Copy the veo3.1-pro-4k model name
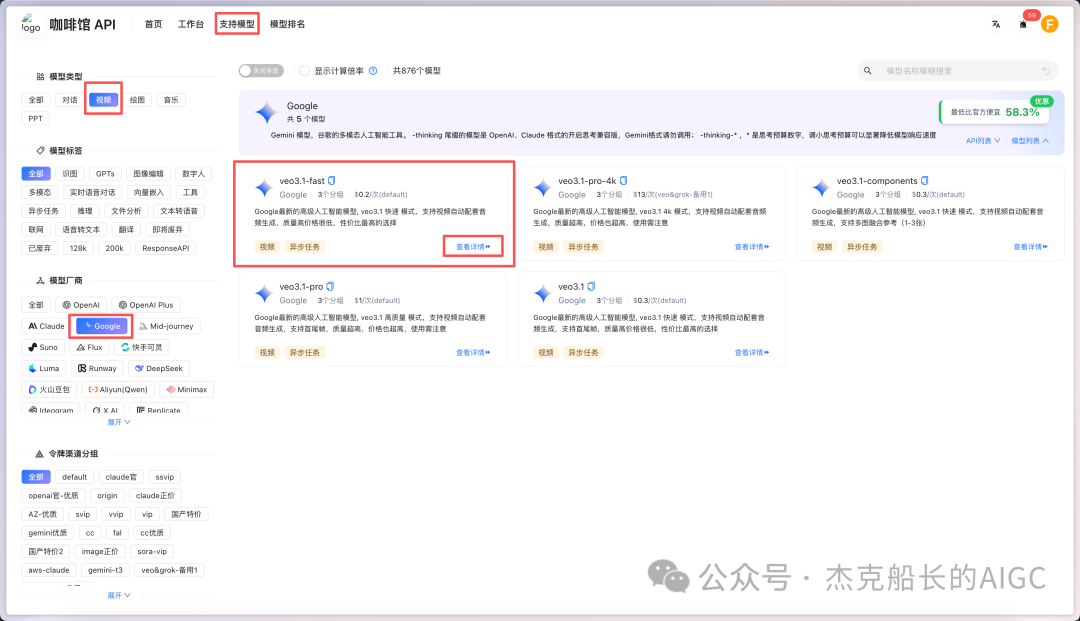The image size is (1080, 621). click(x=623, y=180)
